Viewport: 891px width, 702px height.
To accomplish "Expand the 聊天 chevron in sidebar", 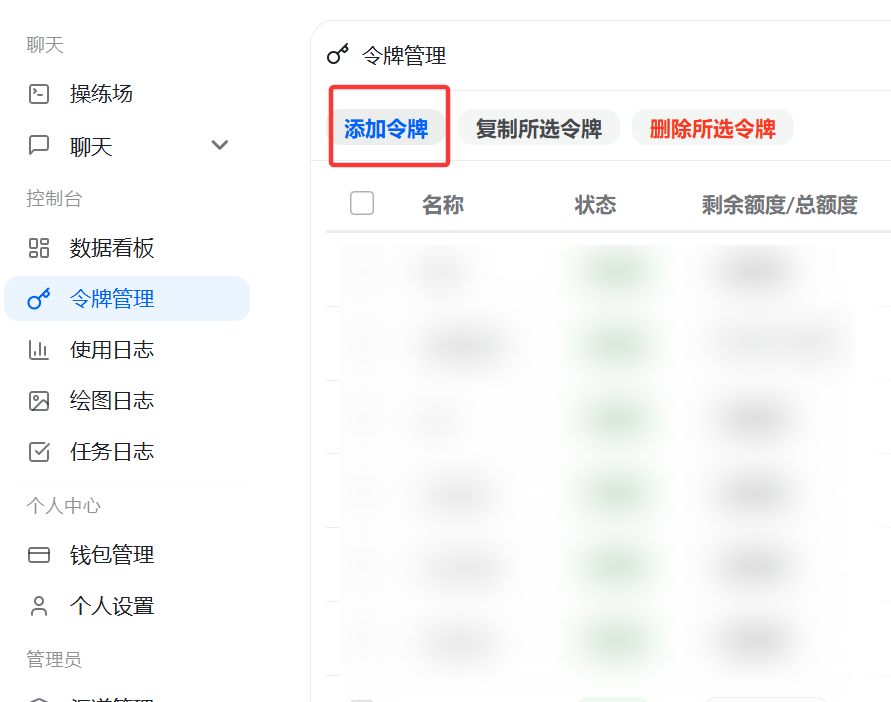I will click(x=219, y=145).
